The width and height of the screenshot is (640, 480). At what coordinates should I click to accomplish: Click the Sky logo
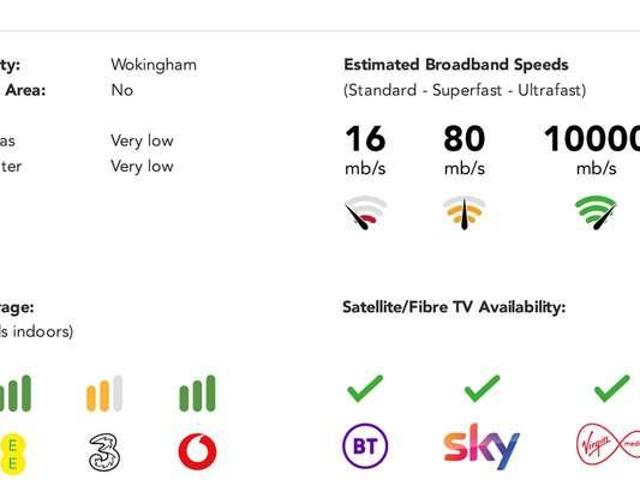(481, 447)
